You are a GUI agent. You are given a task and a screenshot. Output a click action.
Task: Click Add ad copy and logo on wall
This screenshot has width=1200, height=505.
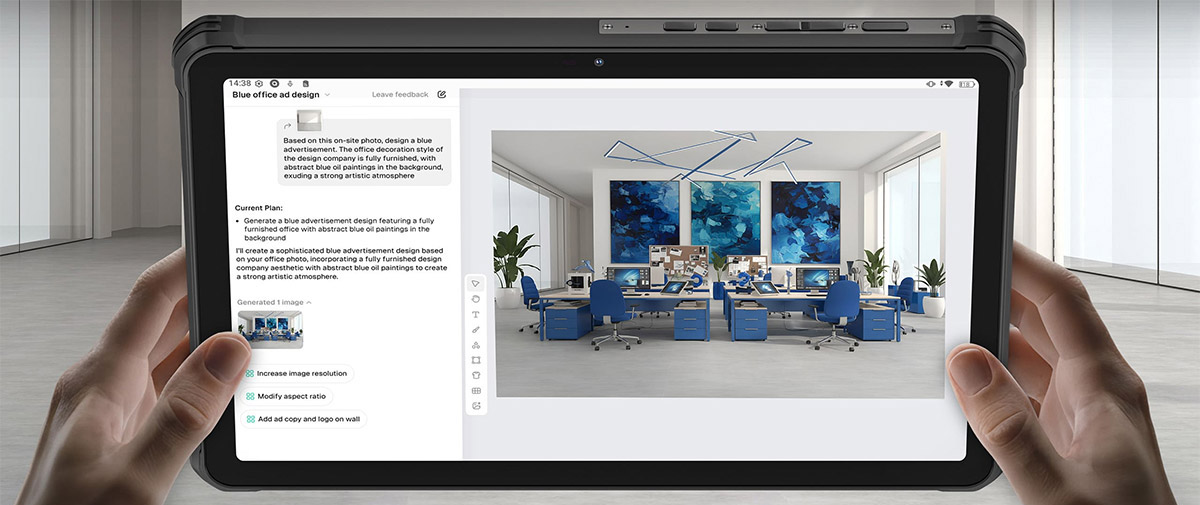(303, 419)
